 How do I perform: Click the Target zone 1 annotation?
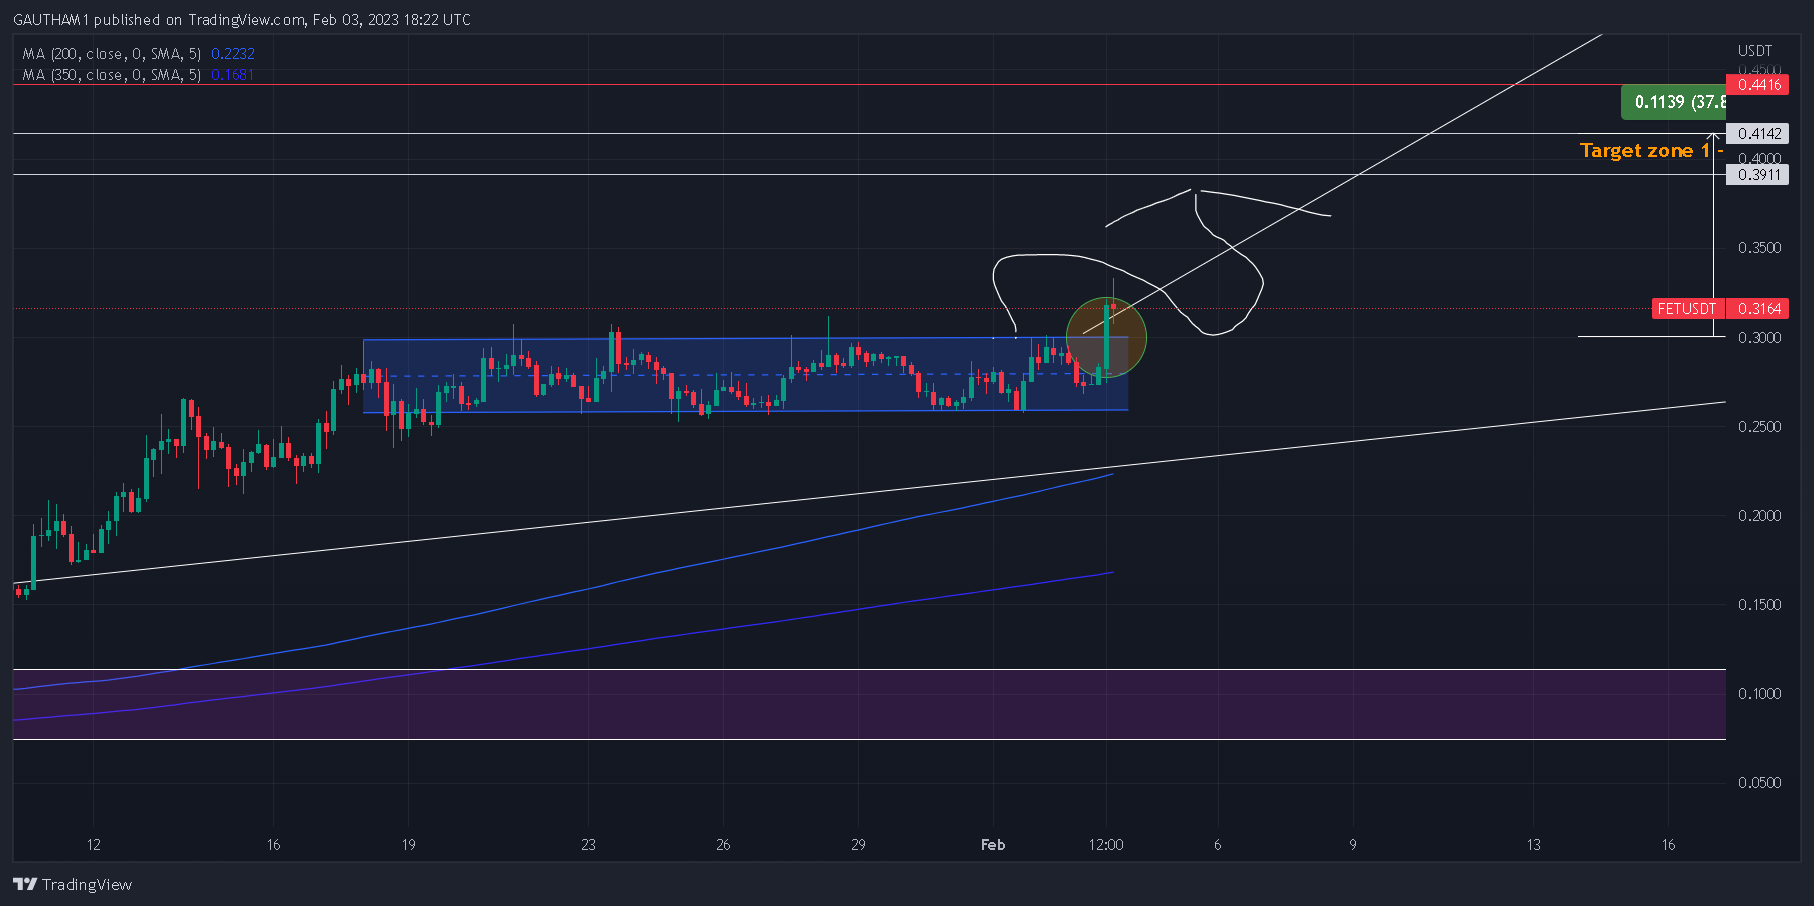coord(1650,151)
